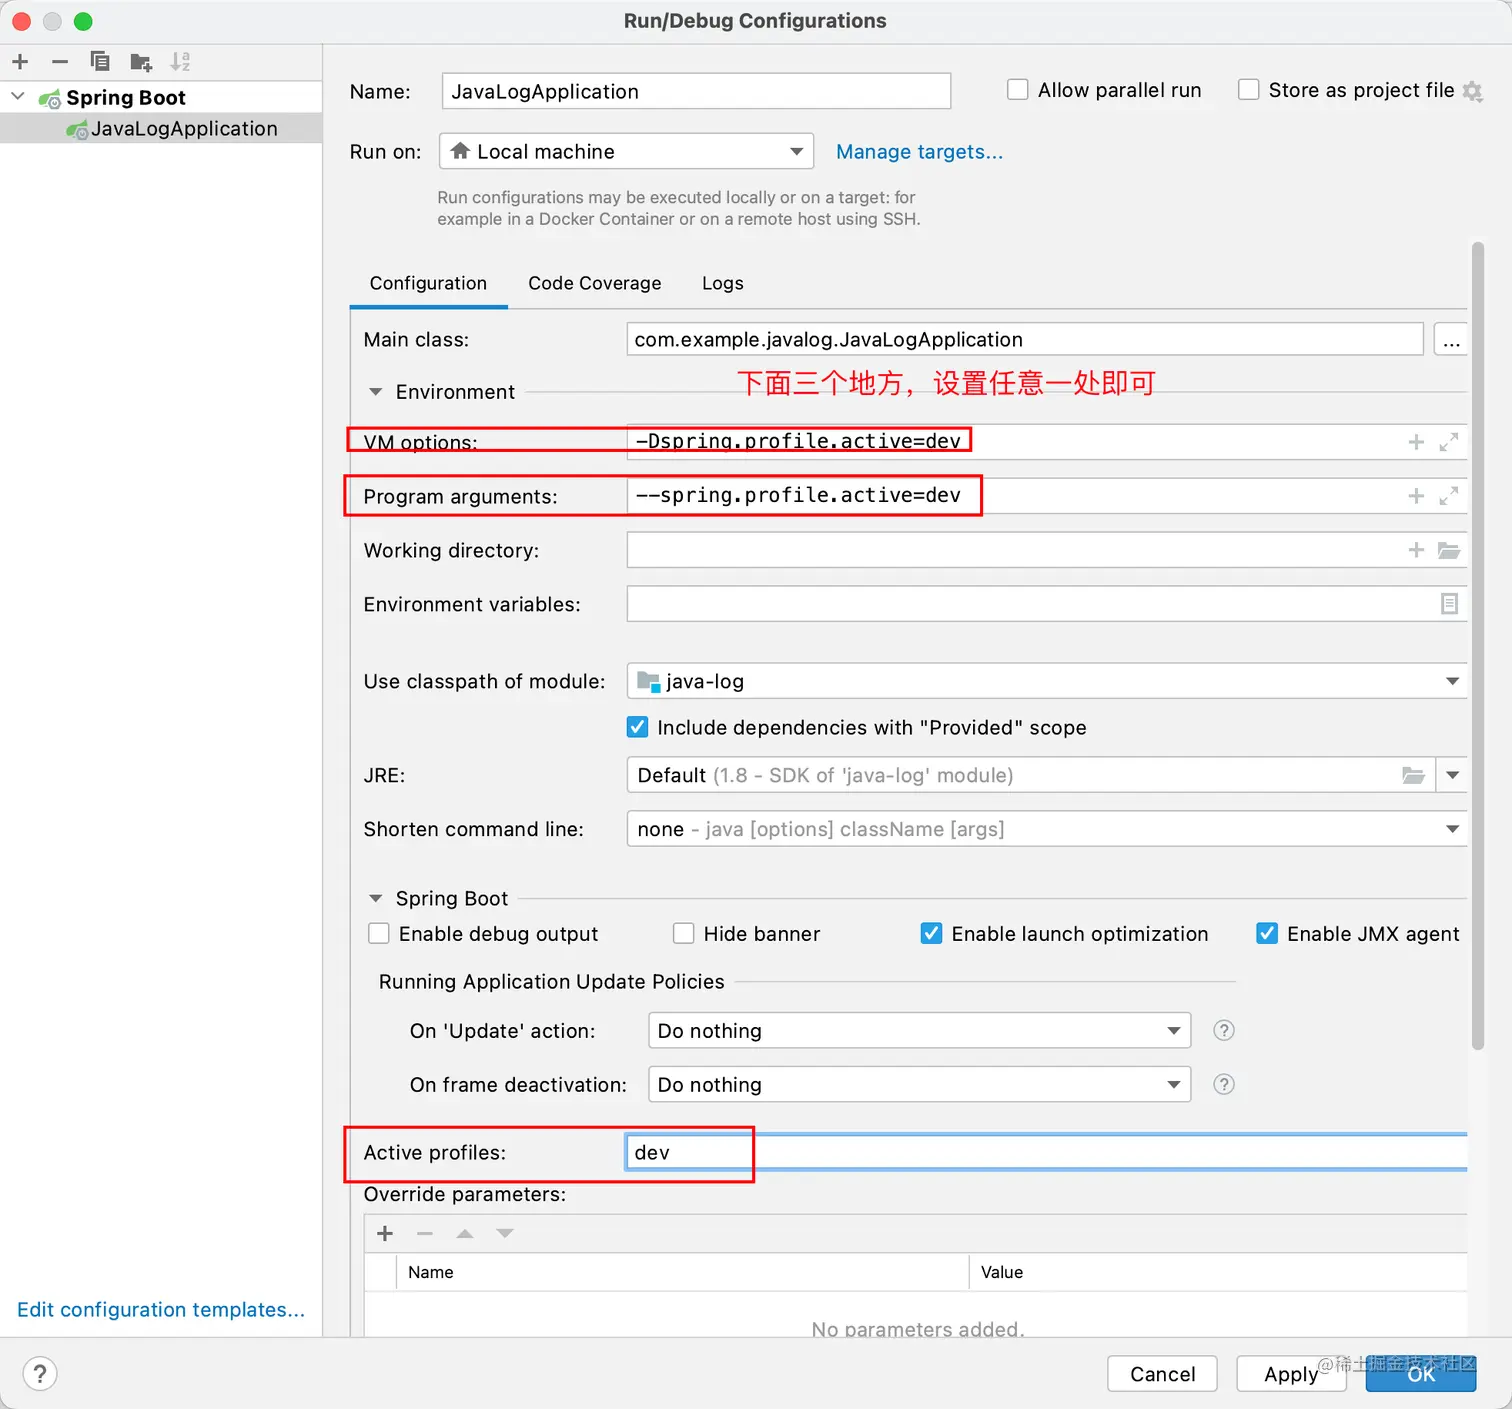Disable Enable launch optimization
1512x1409 pixels.
(931, 934)
